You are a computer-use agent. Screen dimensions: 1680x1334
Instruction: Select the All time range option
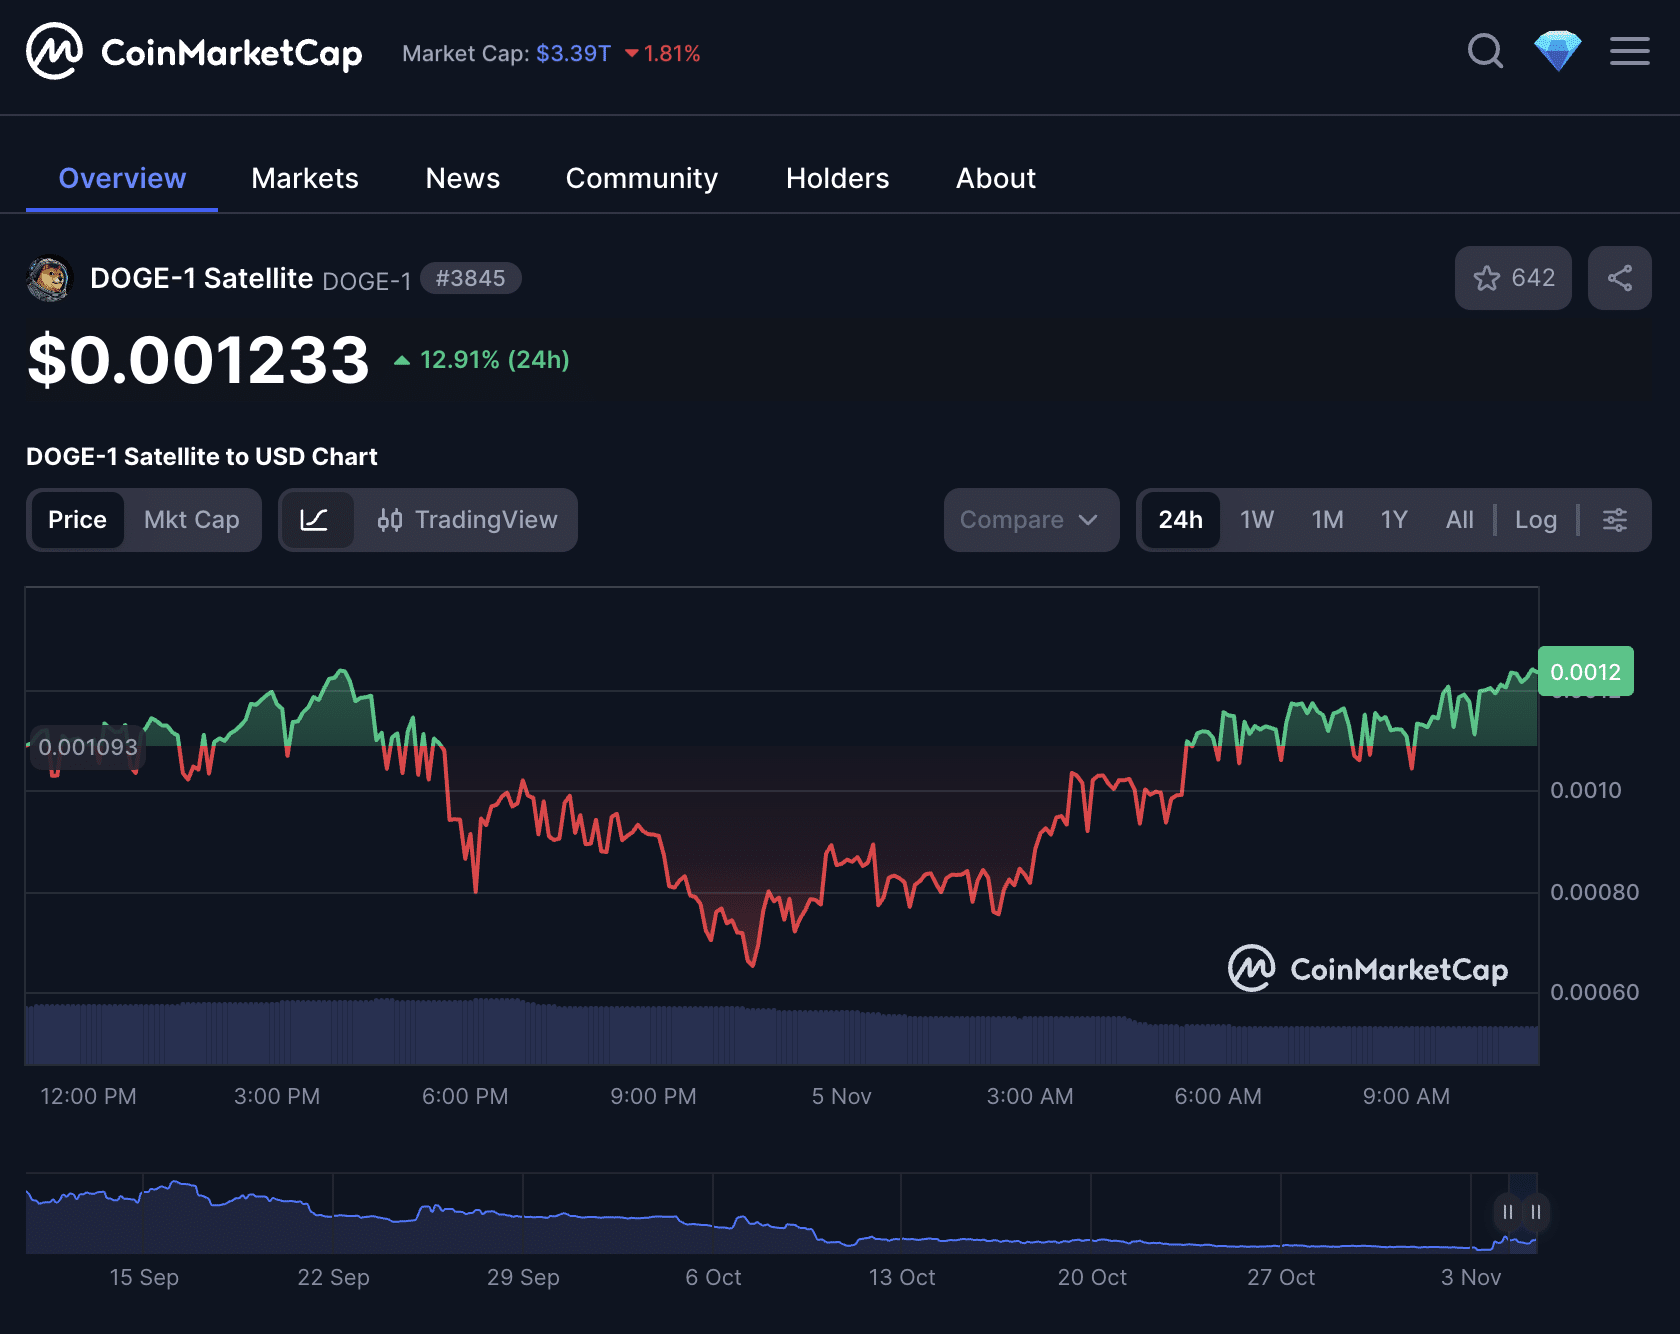point(1459,520)
